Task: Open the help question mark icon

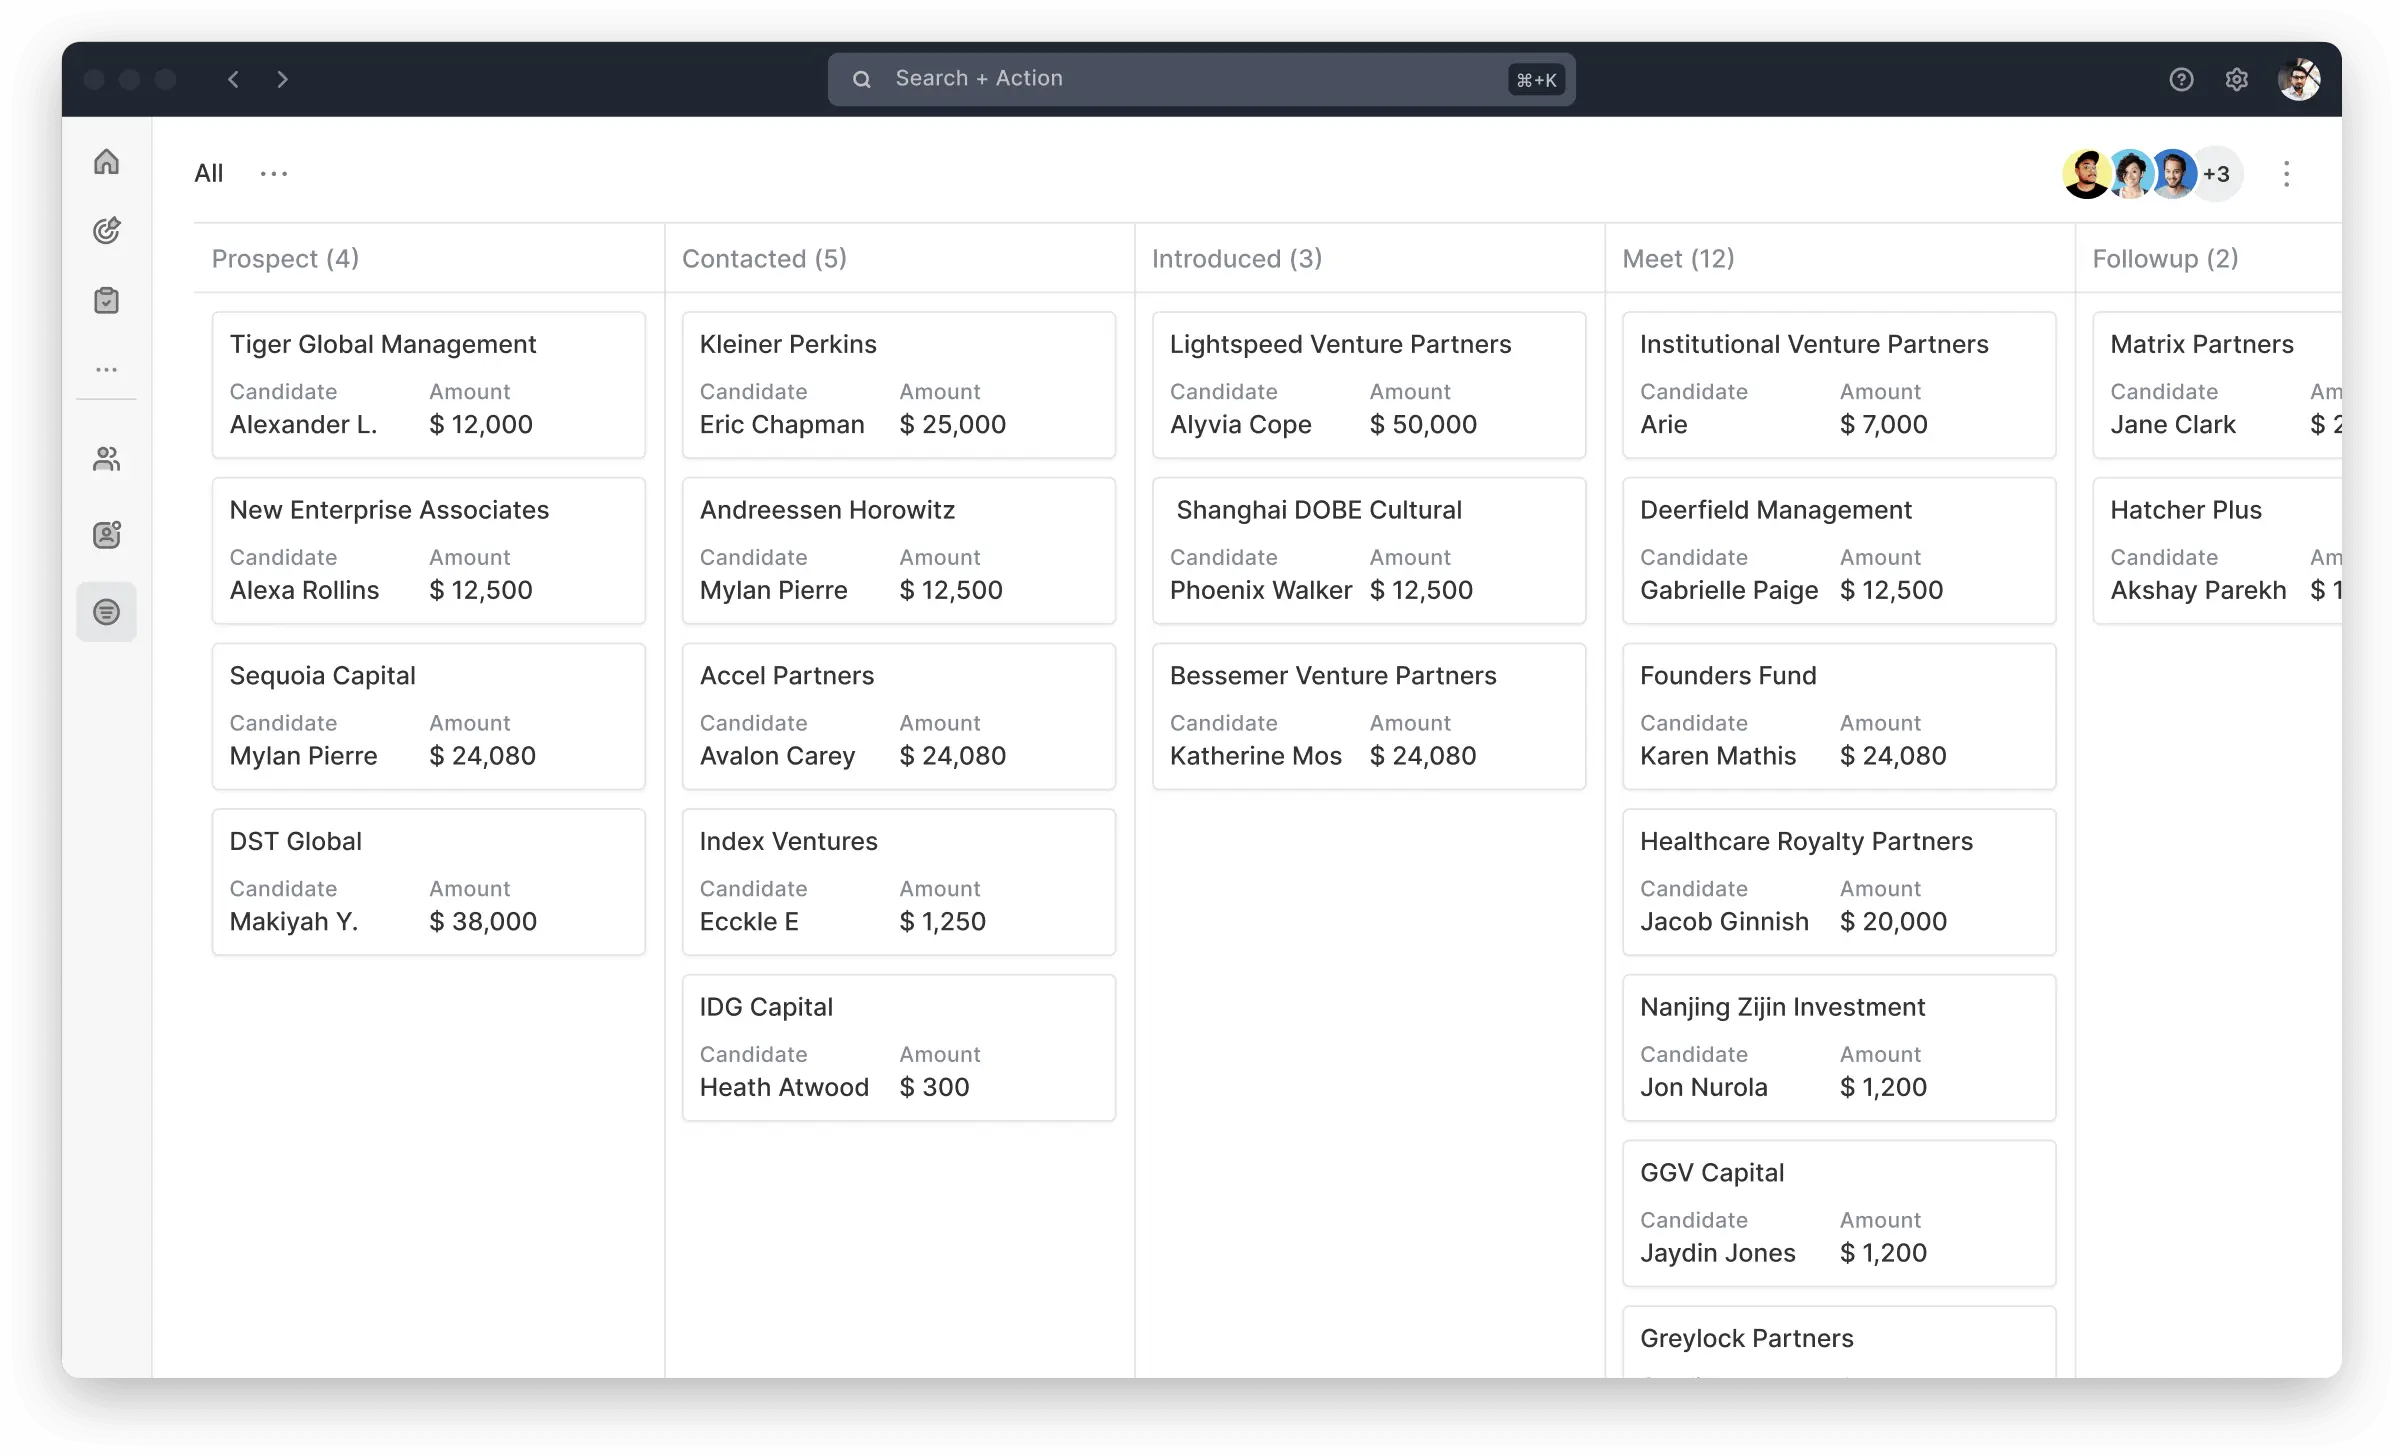Action: (2181, 80)
